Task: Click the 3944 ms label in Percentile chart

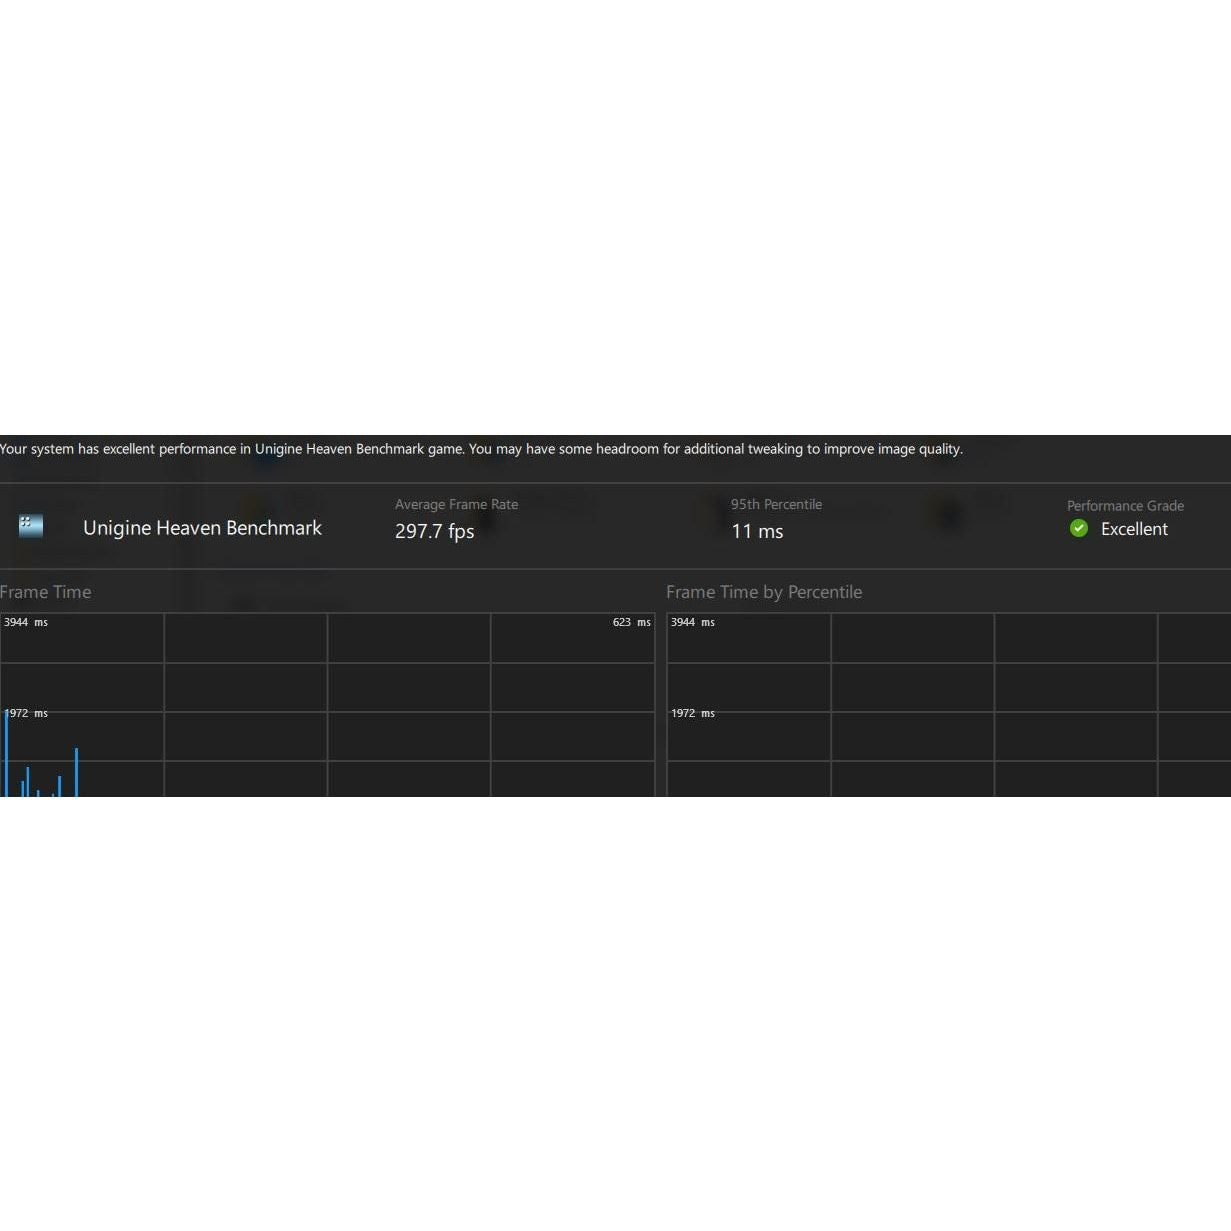Action: (x=693, y=622)
